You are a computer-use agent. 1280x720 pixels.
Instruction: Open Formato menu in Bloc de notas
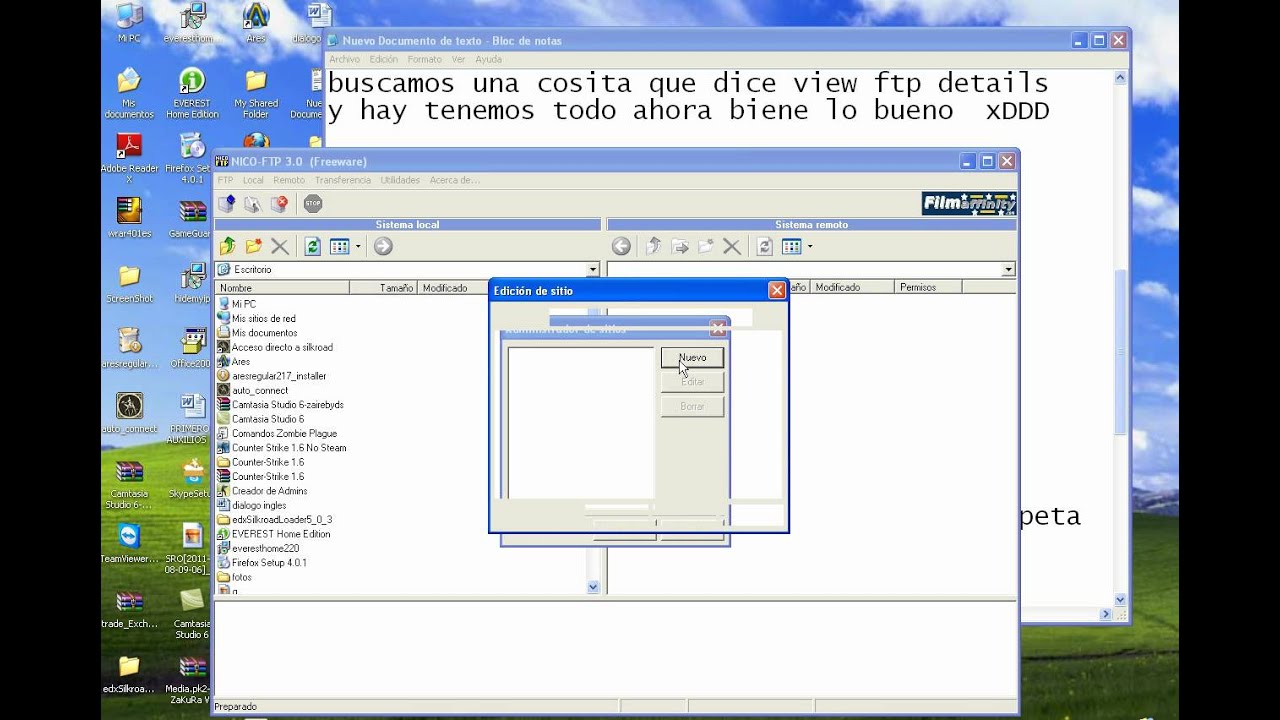click(424, 59)
